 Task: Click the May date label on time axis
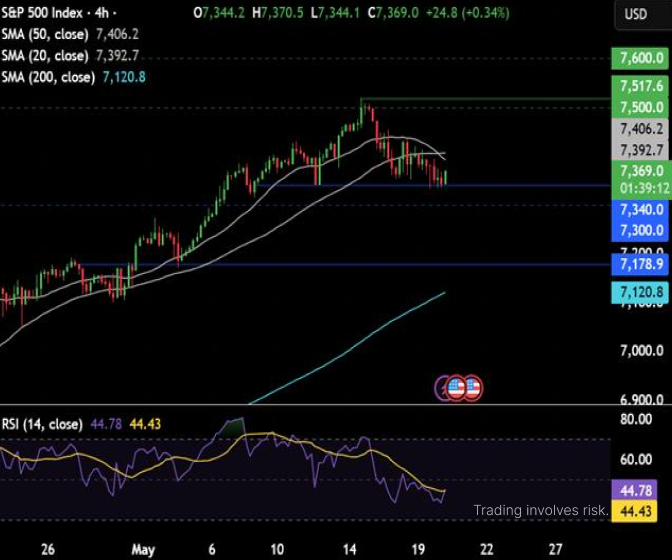[x=143, y=550]
